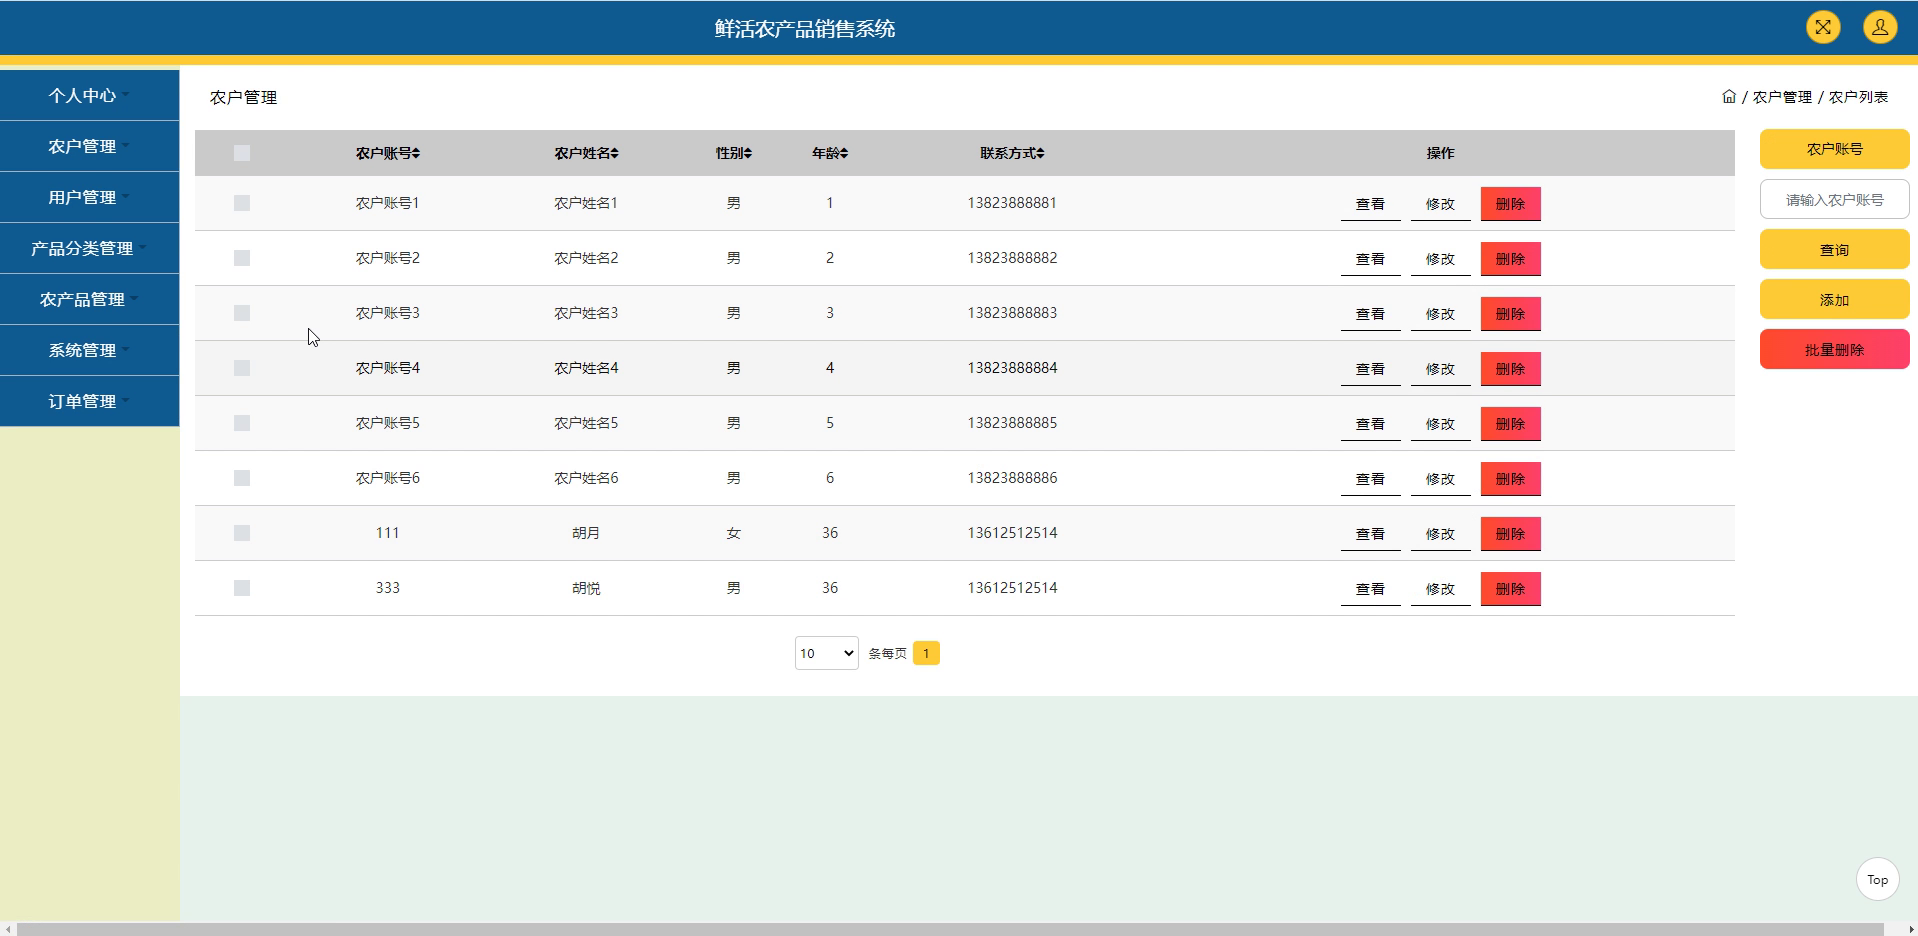Click 查看 for 胡悦 row
The image size is (1918, 936).
click(1370, 589)
